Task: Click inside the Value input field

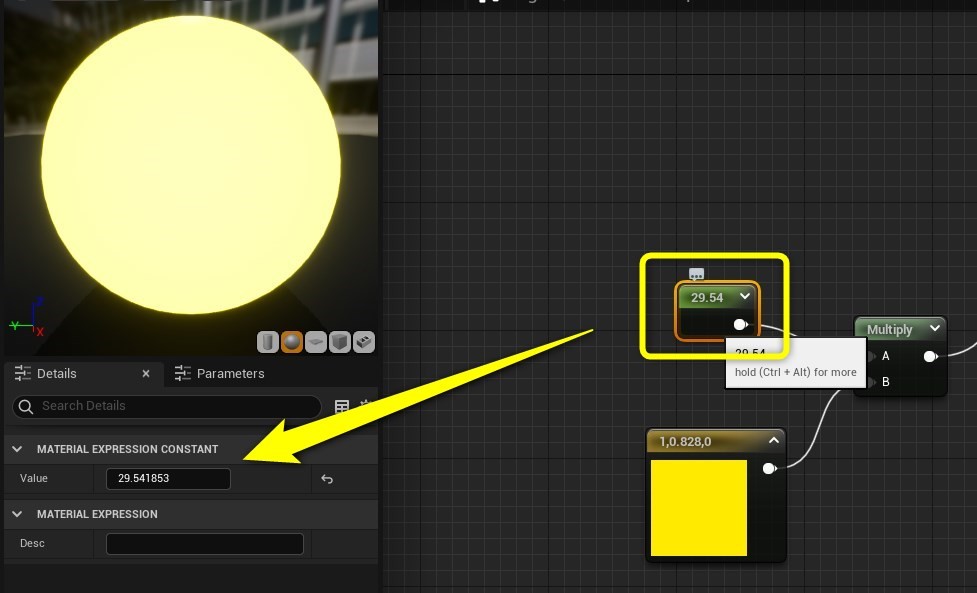Action: (x=168, y=478)
